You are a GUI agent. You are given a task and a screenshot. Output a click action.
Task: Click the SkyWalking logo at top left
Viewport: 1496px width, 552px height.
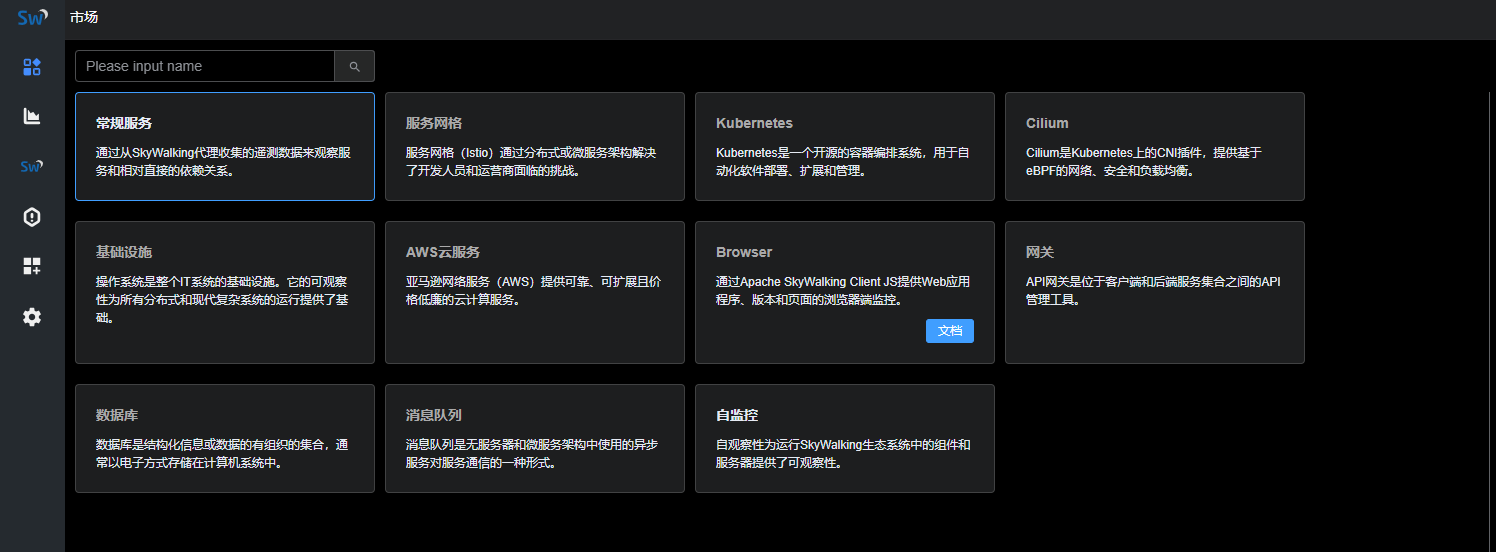click(32, 17)
